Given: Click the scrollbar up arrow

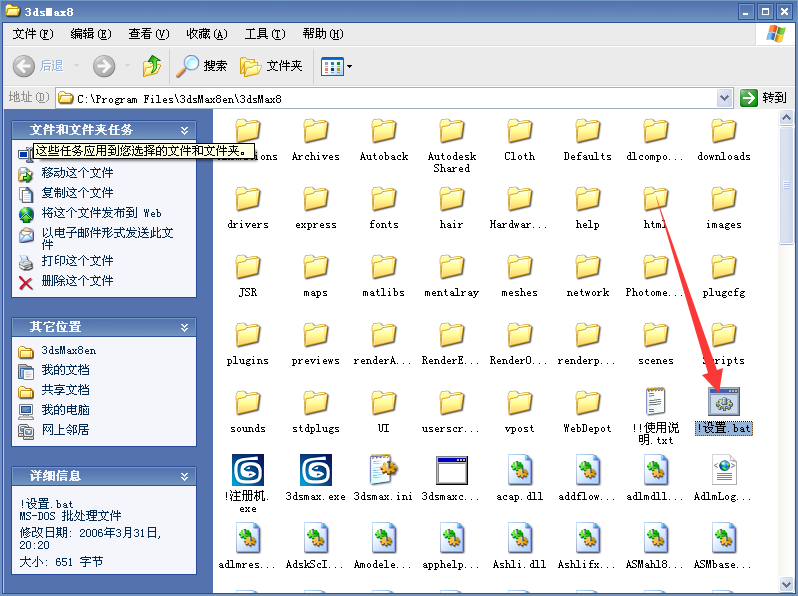Looking at the screenshot, I should pyautogui.click(x=786, y=118).
